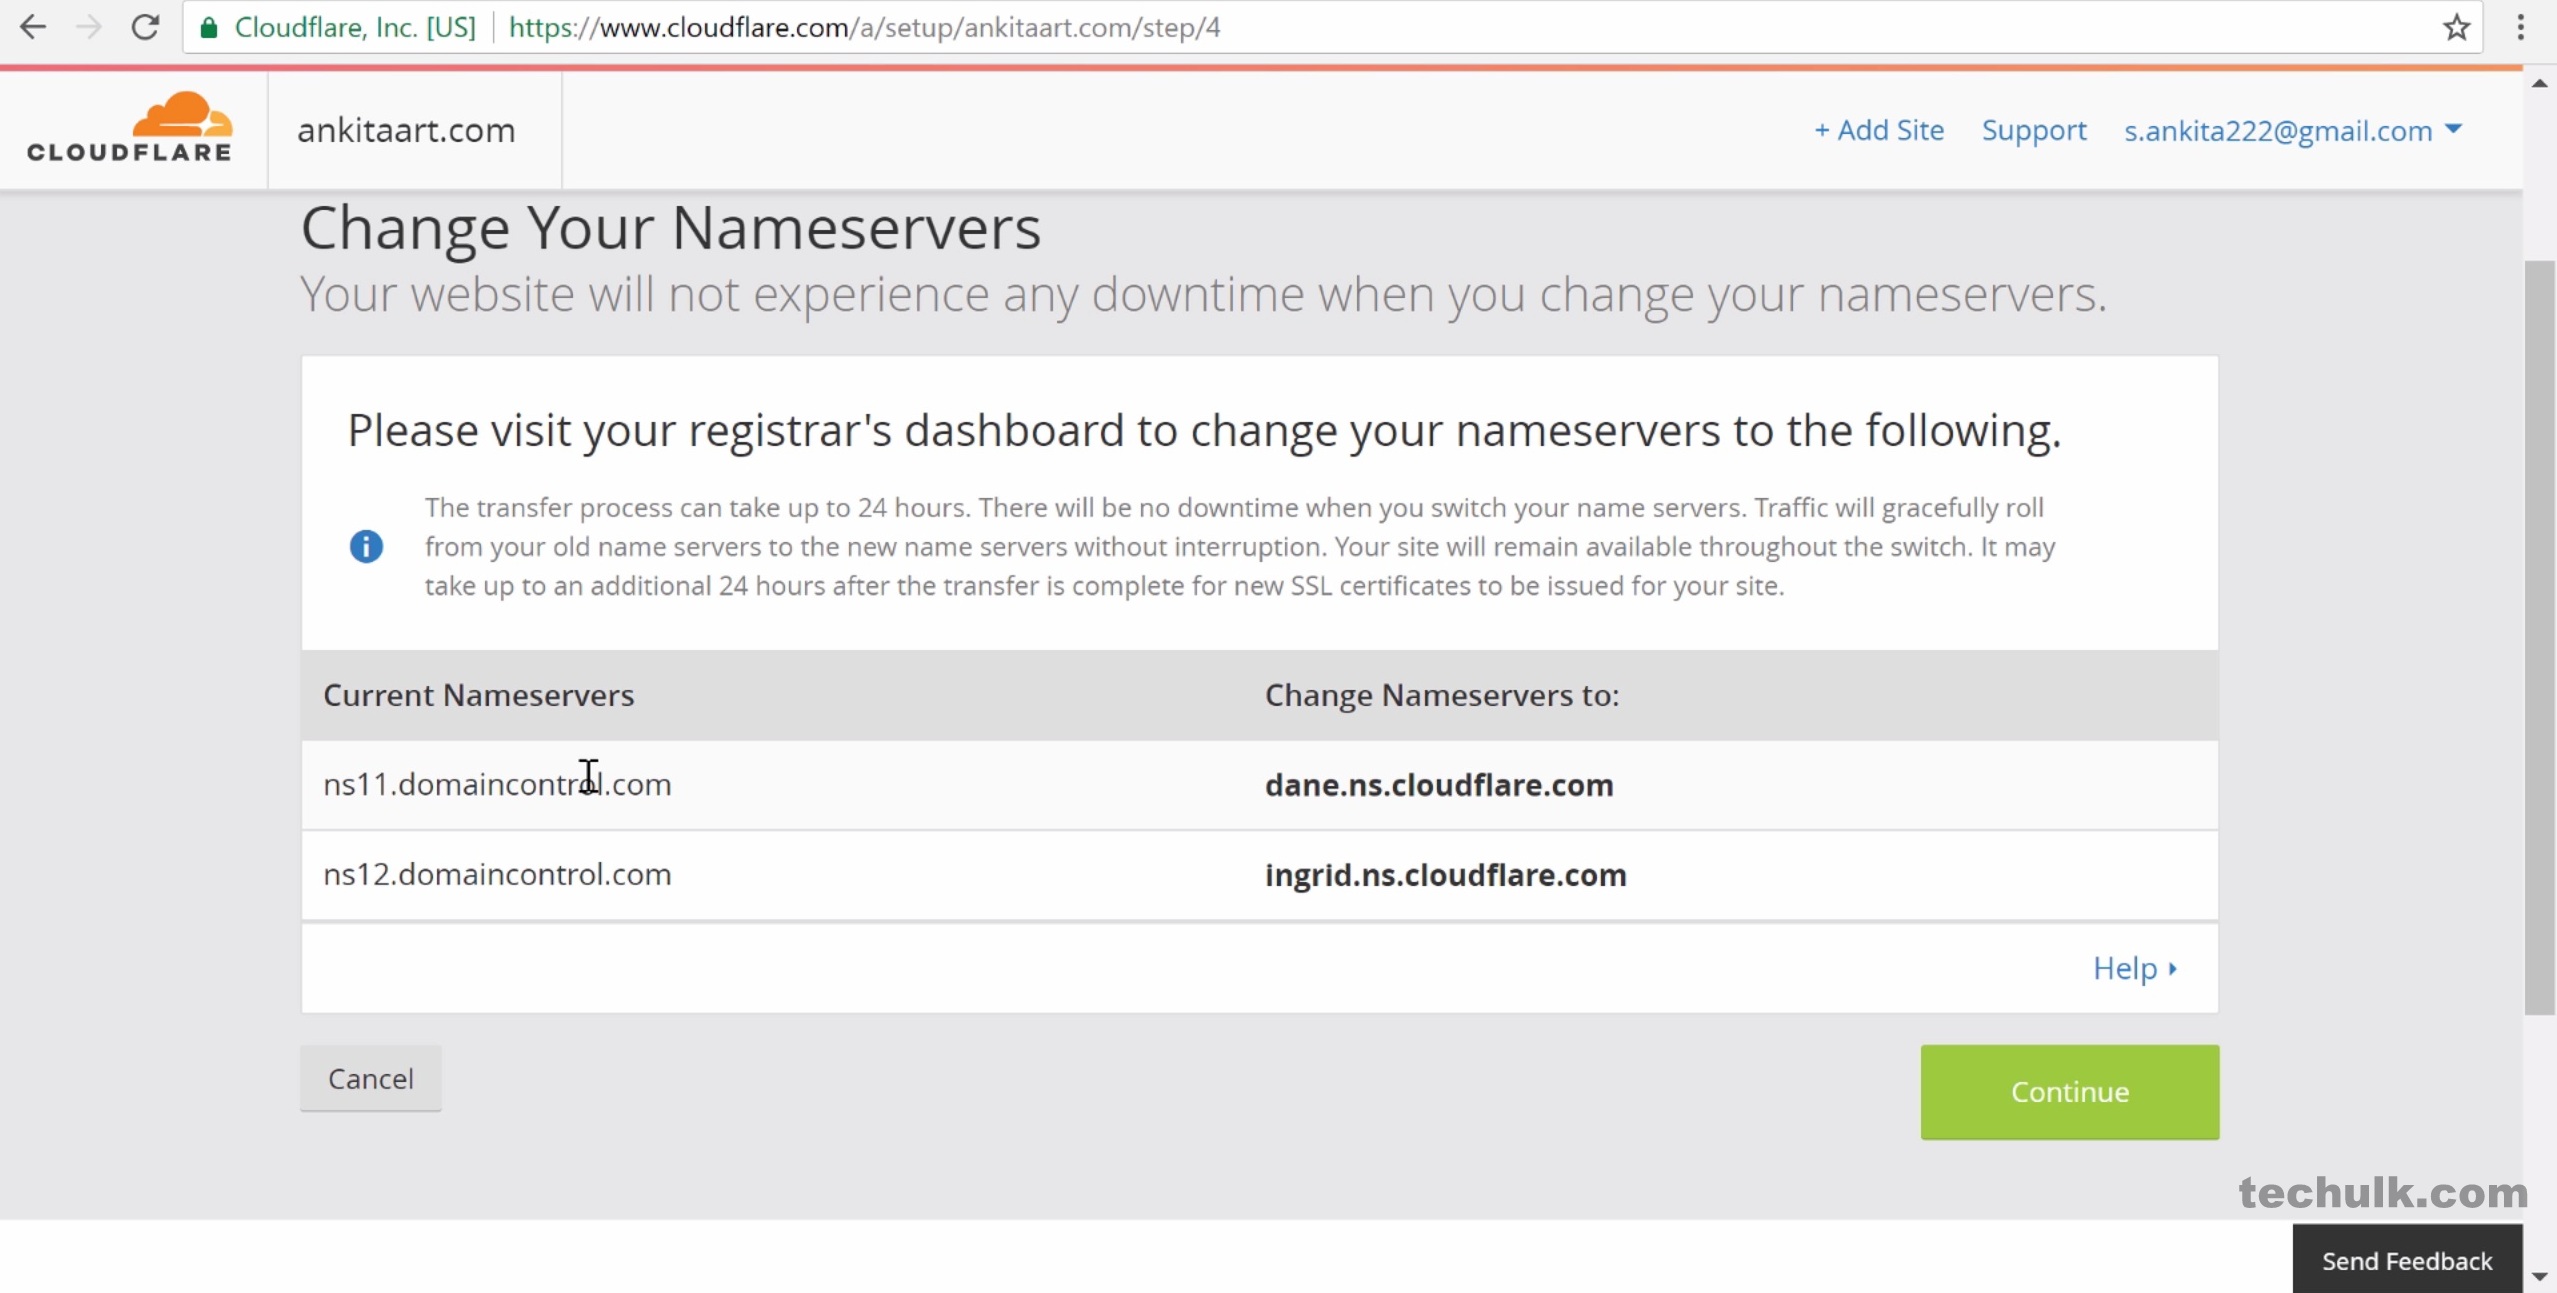Reload the page with refresh icon
This screenshot has height=1293, width=2557.
click(146, 27)
